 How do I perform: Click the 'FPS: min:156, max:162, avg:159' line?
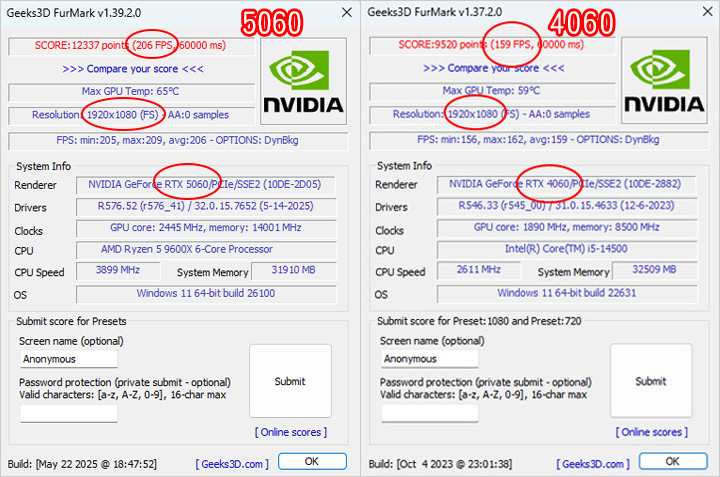[539, 140]
